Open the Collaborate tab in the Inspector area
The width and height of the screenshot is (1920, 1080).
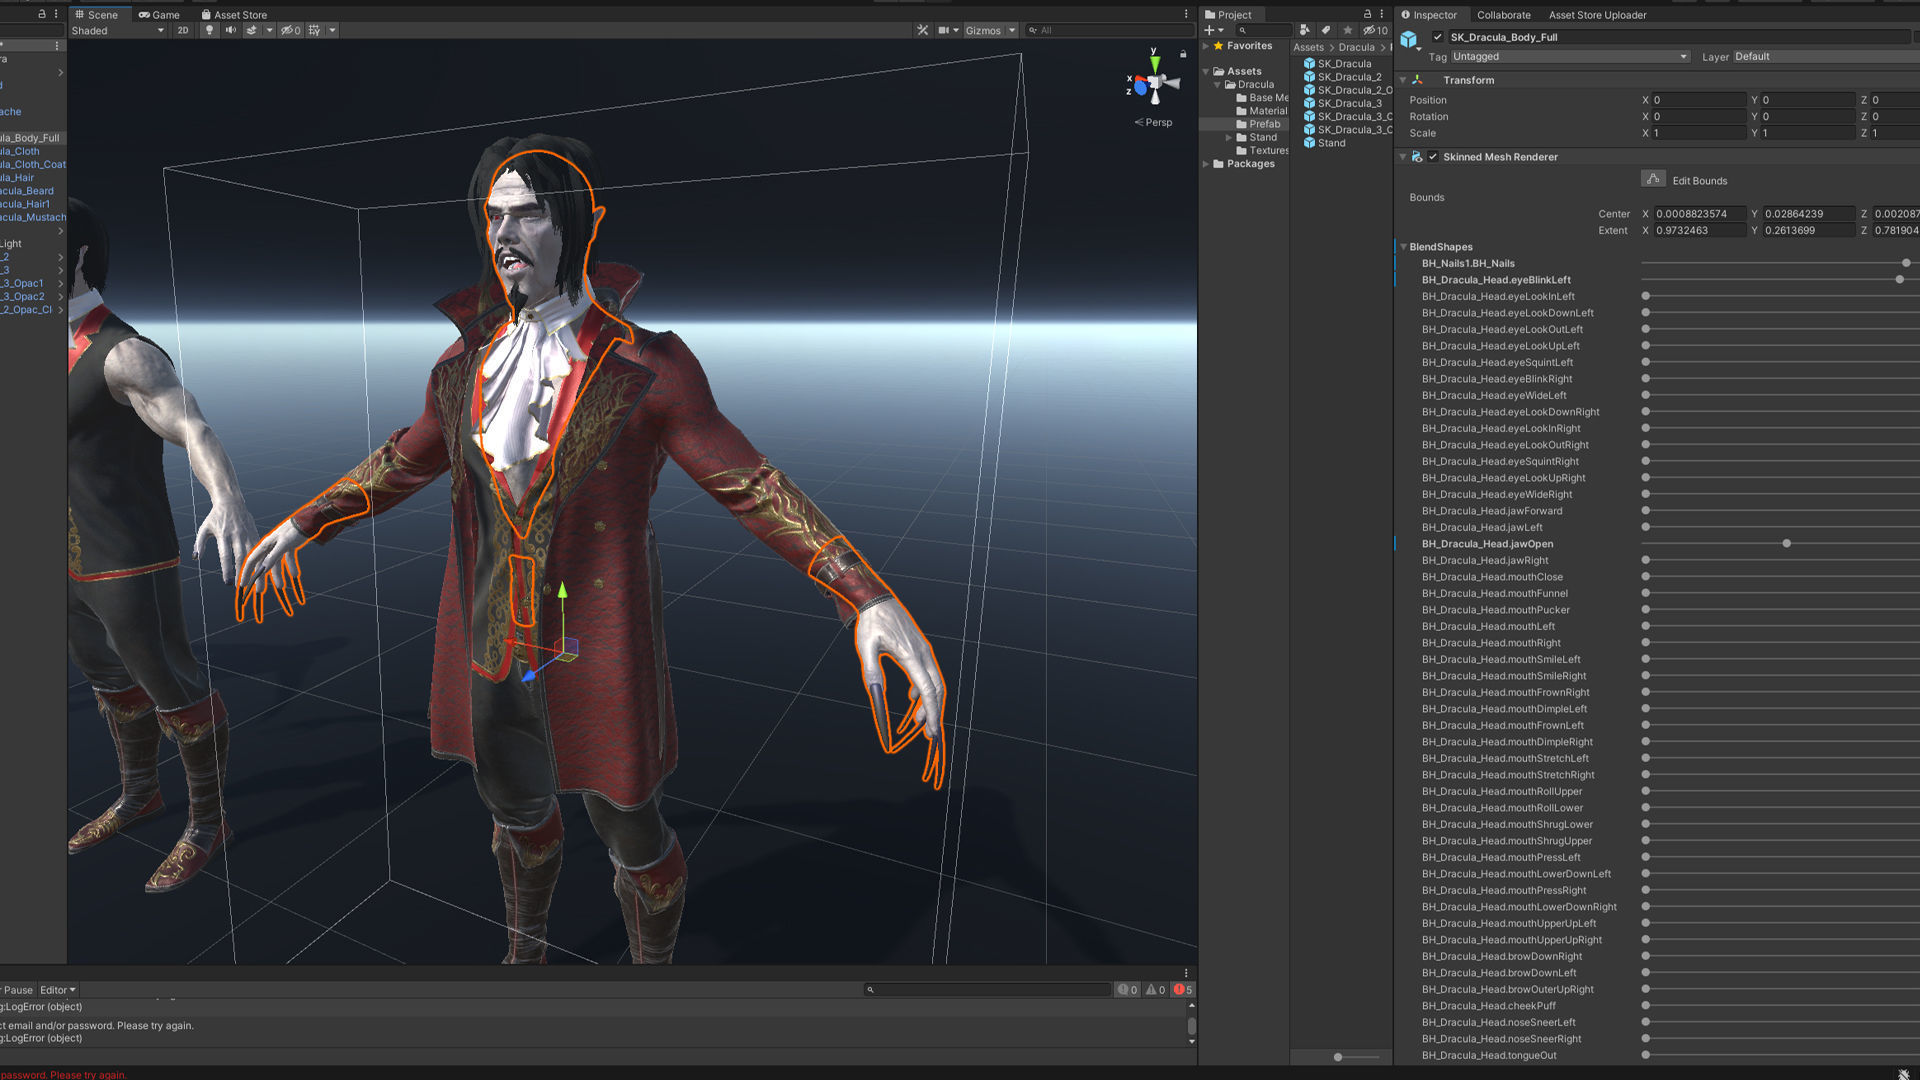pos(1504,15)
